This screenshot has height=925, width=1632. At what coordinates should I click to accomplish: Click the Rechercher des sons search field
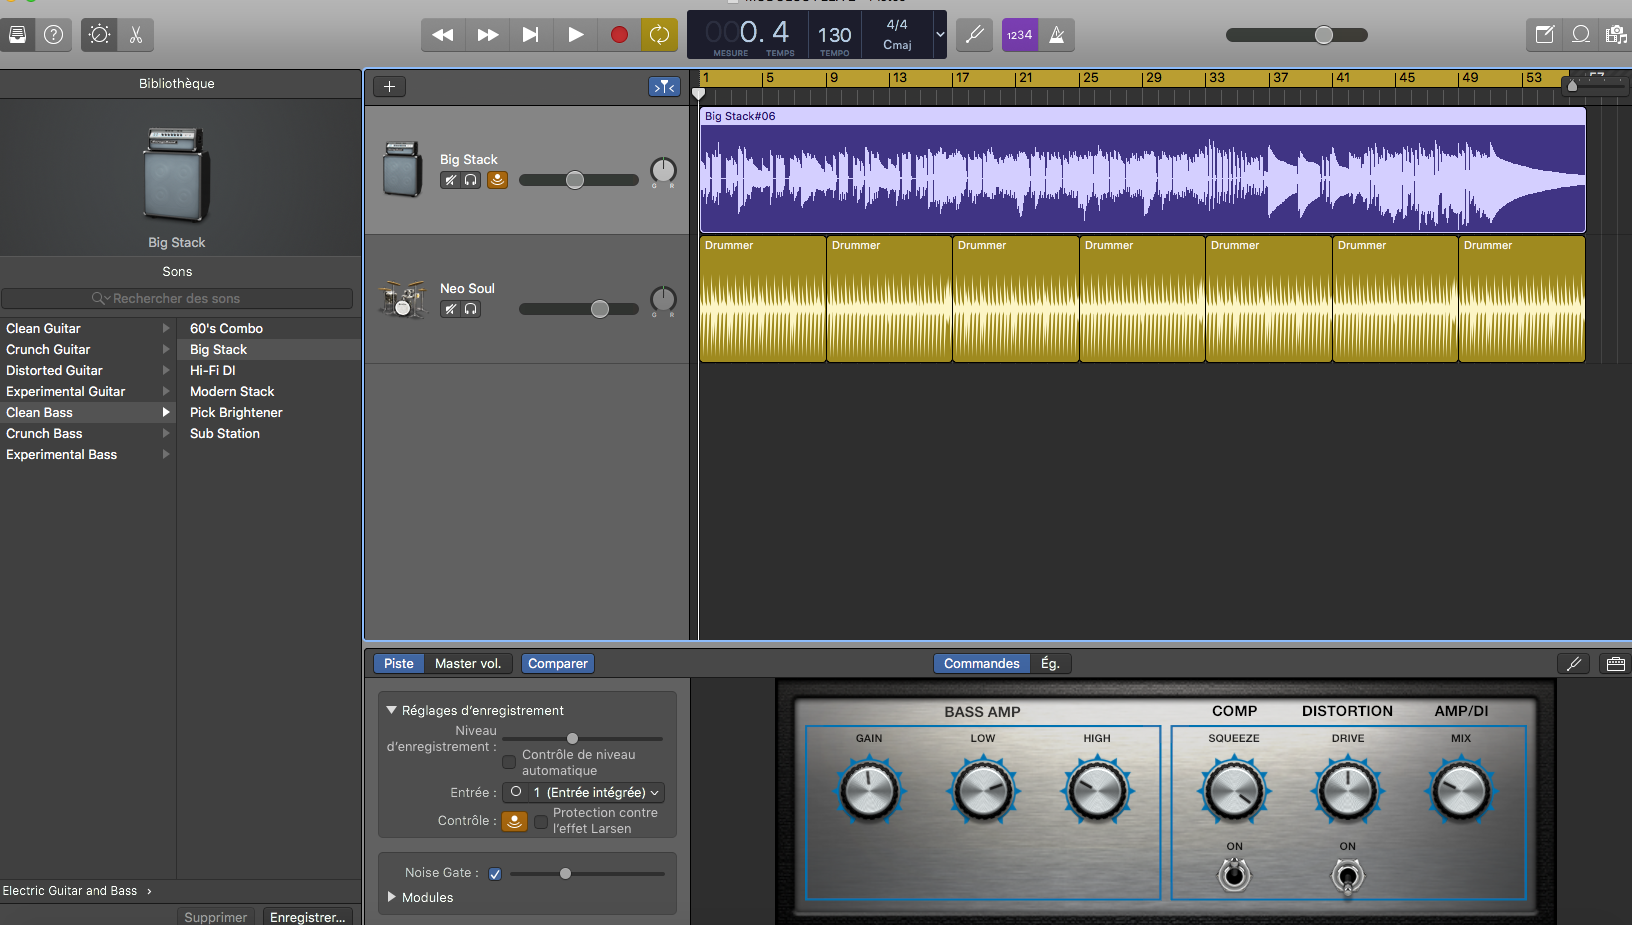(x=177, y=298)
